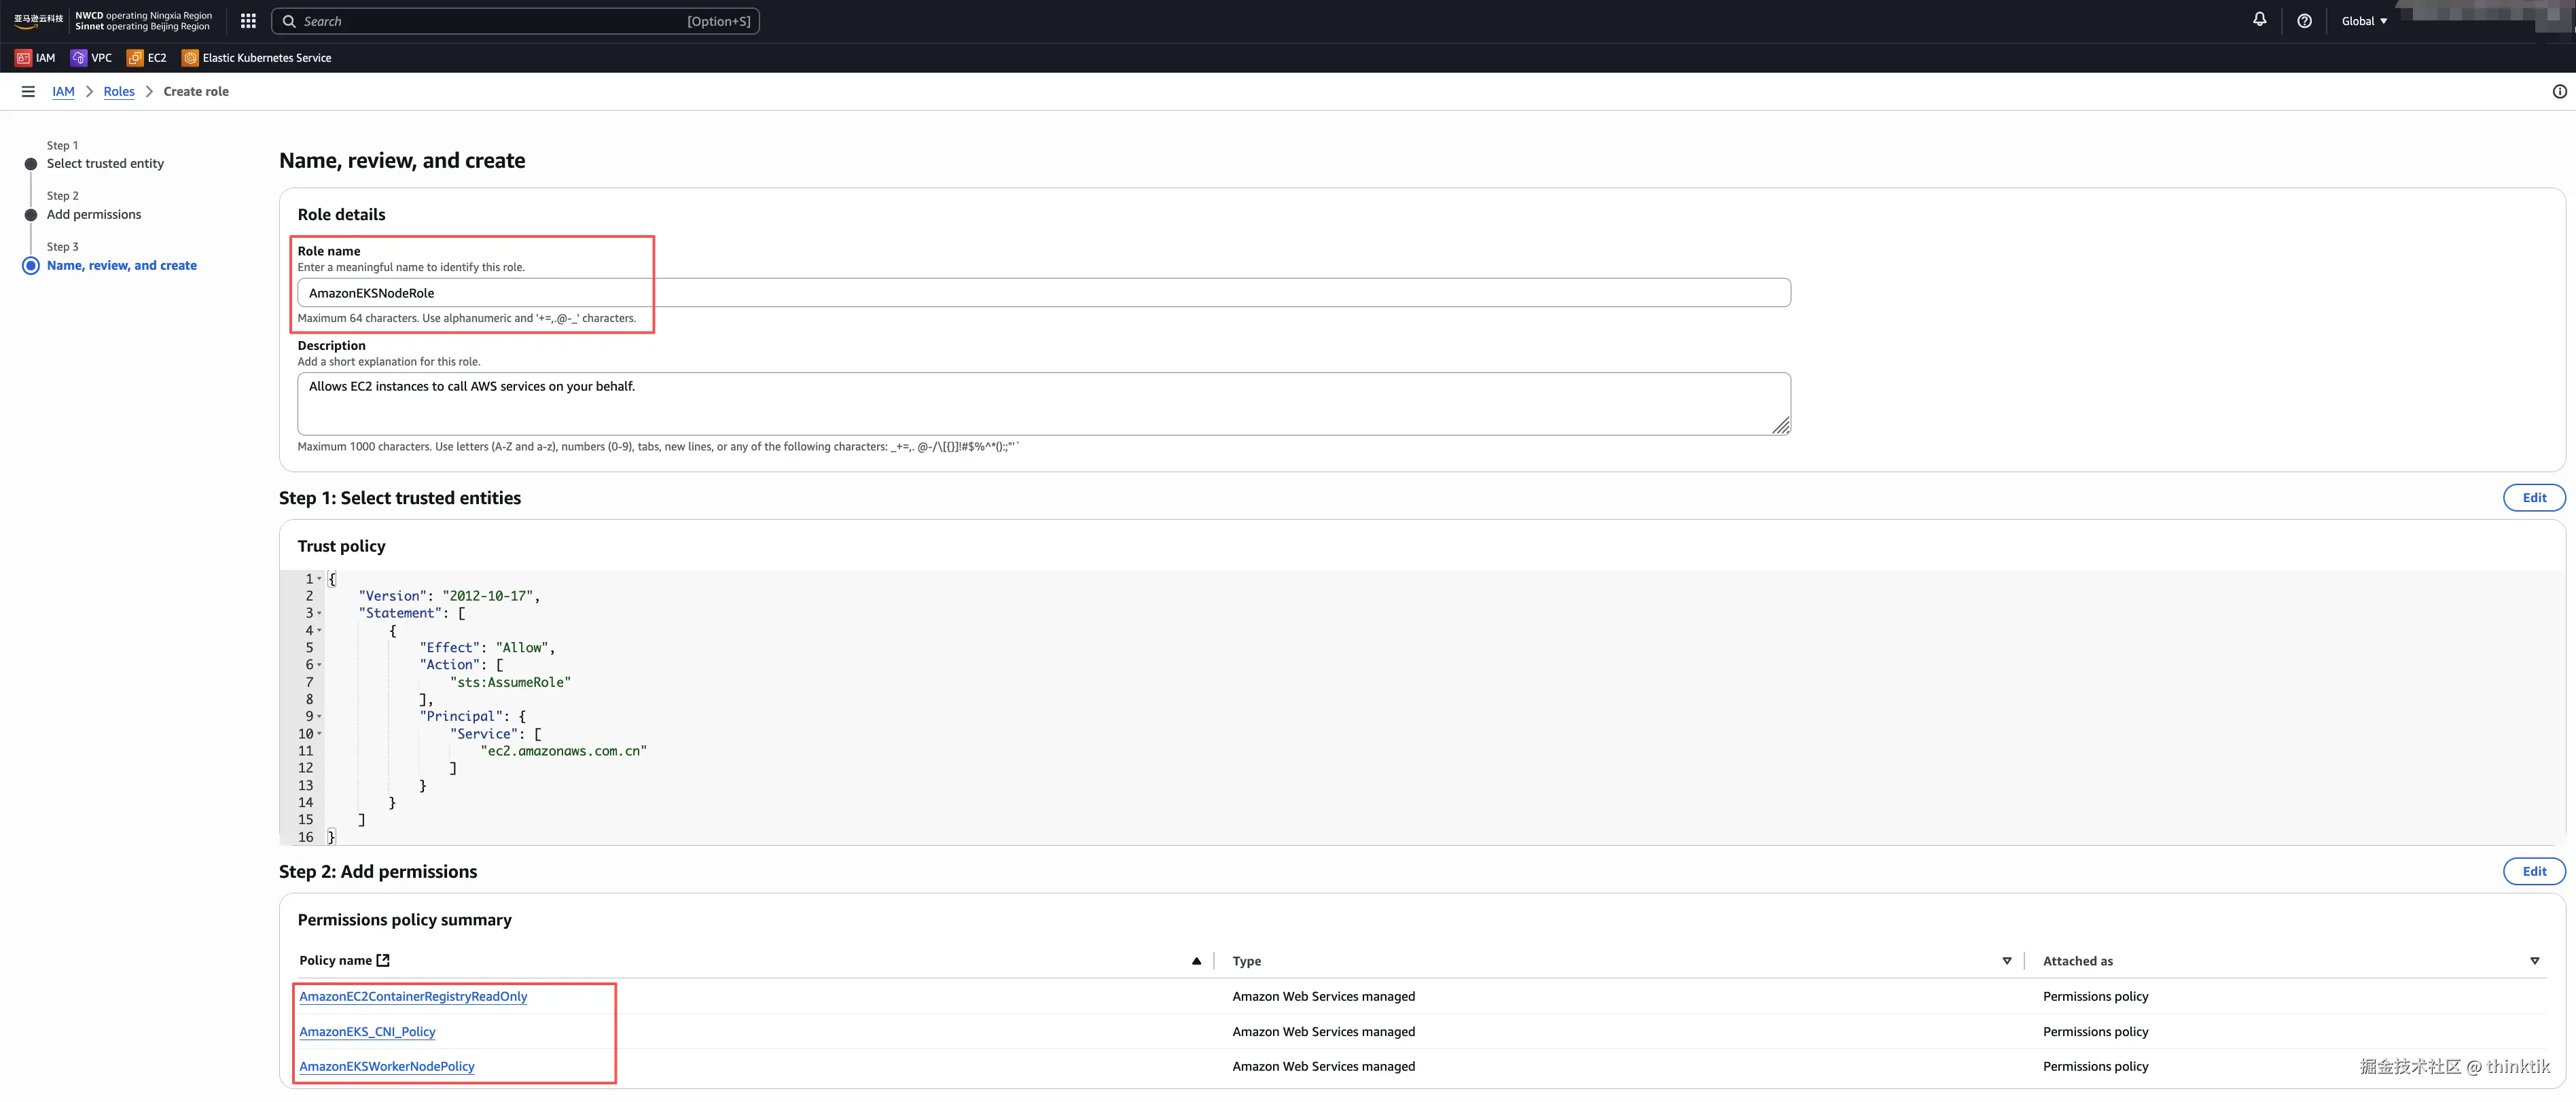This screenshot has width=2576, height=1102.
Task: Open the EC2 service shortcut
Action: (147, 58)
